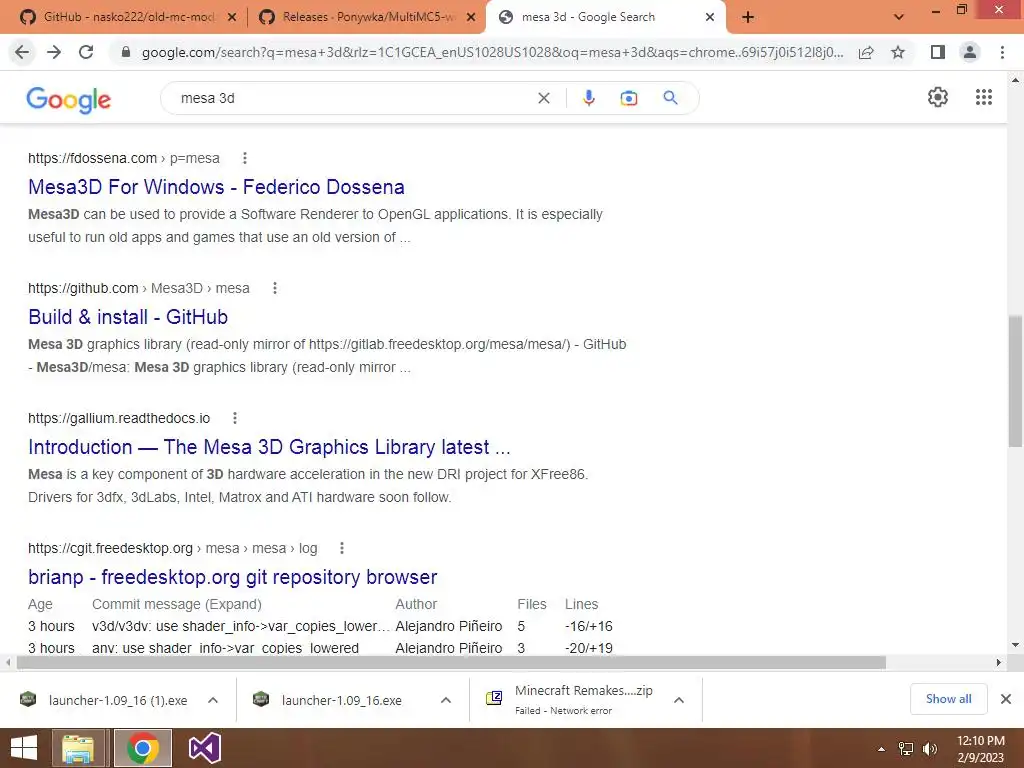The height and width of the screenshot is (768, 1024).
Task: Open brianp - freedesktop.org git repository browser
Action: click(x=232, y=577)
